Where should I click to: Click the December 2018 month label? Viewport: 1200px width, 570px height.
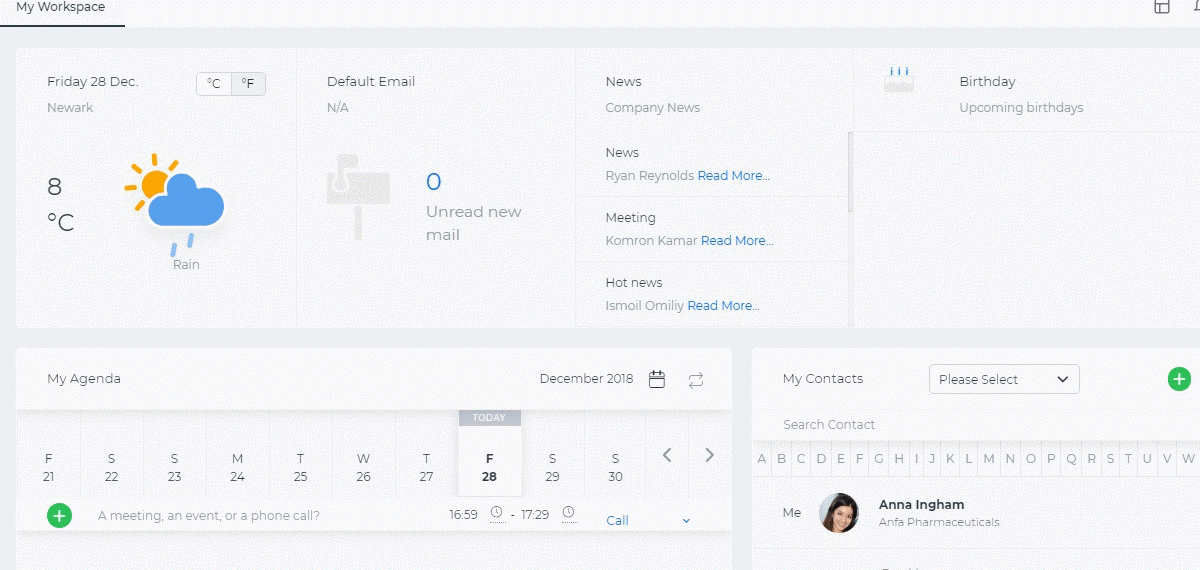coord(586,379)
